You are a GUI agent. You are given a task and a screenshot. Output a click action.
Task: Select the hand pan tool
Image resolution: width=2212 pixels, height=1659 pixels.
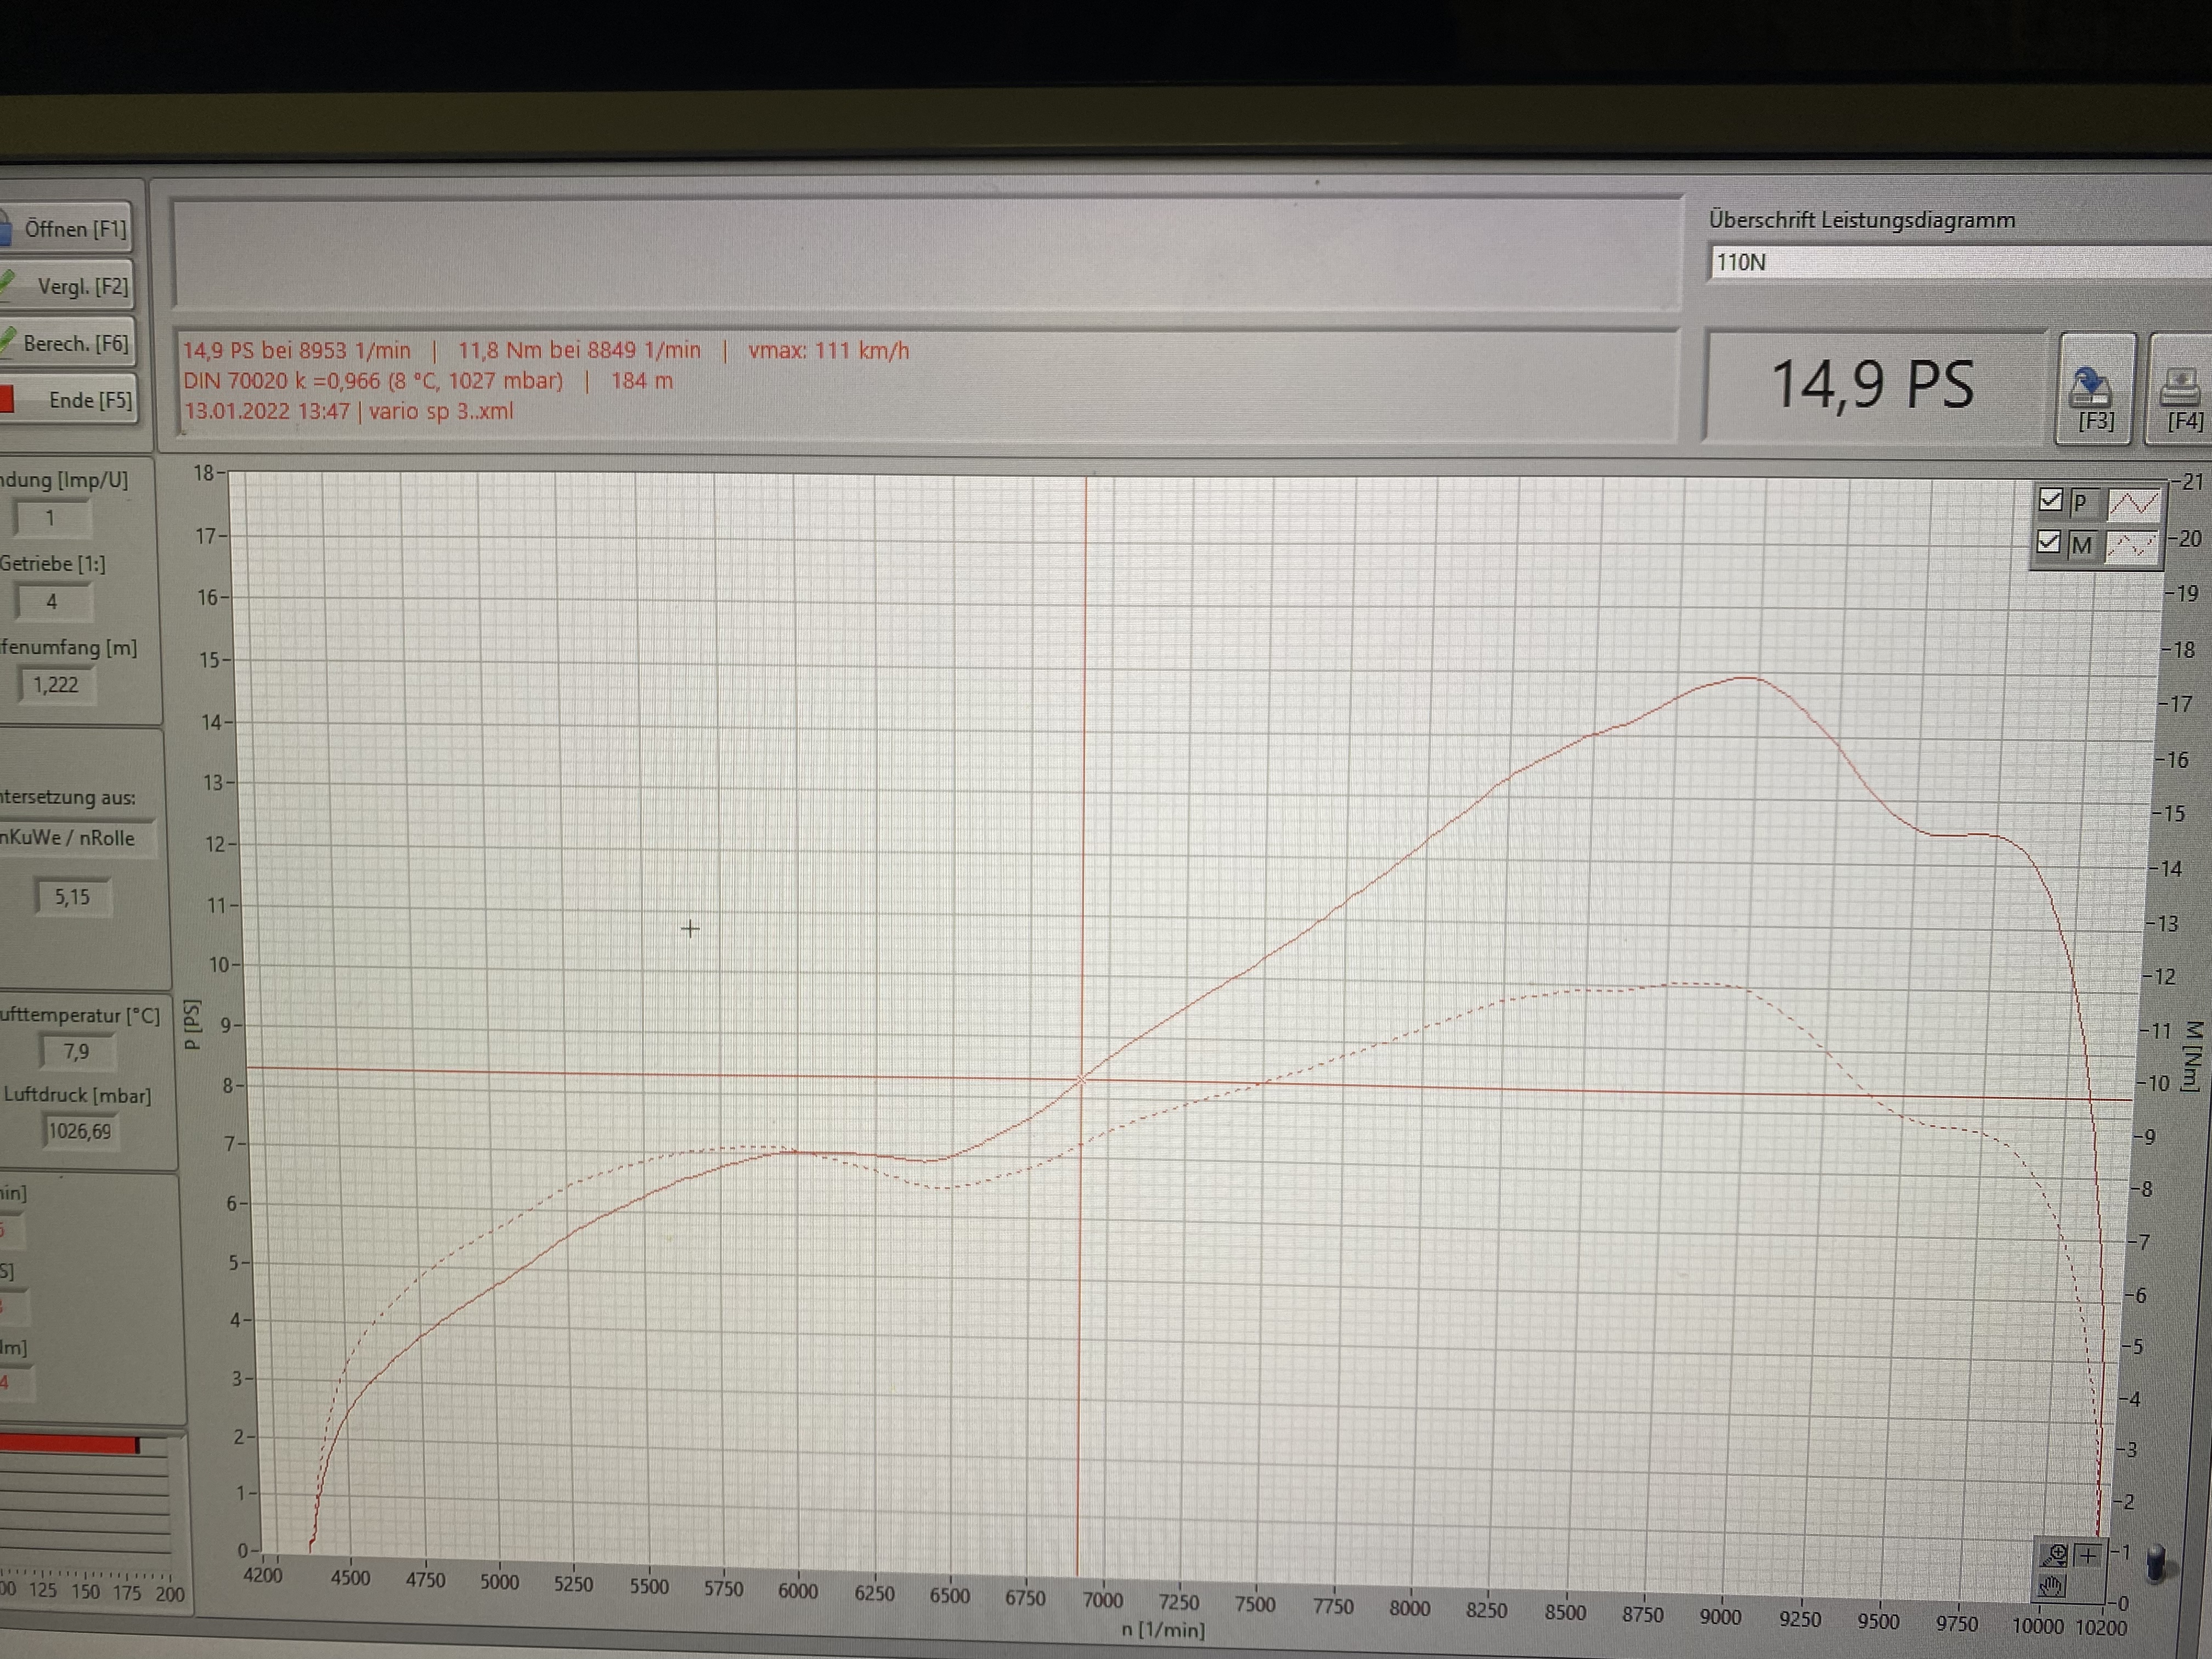[x=2052, y=1586]
